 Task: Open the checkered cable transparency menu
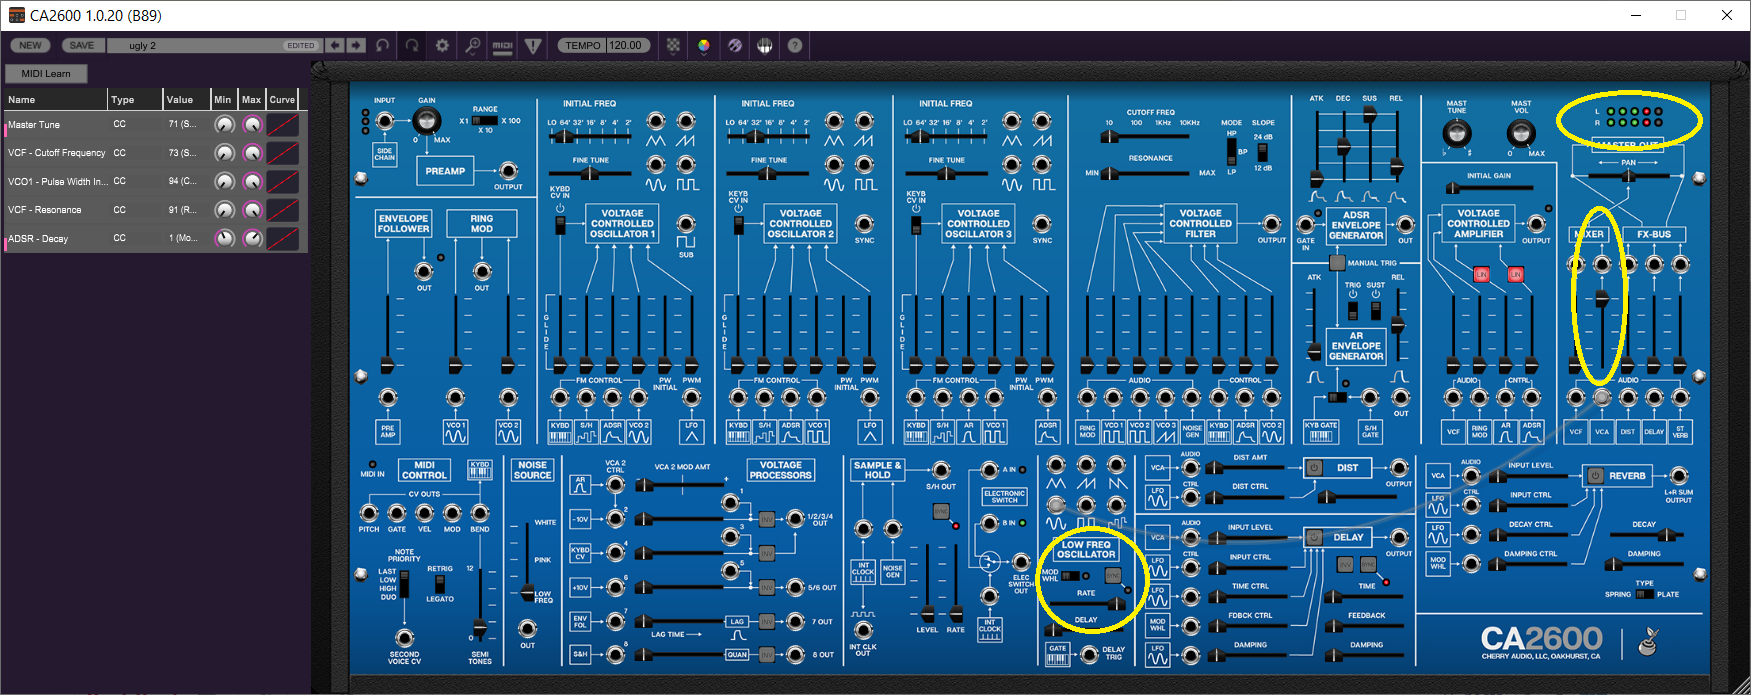(x=673, y=45)
